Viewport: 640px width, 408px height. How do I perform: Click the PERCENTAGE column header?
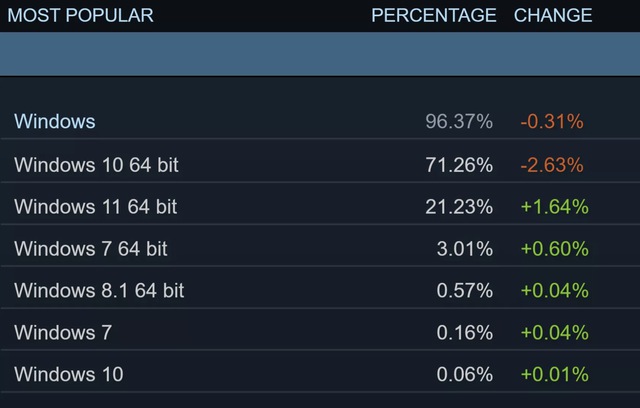(433, 15)
